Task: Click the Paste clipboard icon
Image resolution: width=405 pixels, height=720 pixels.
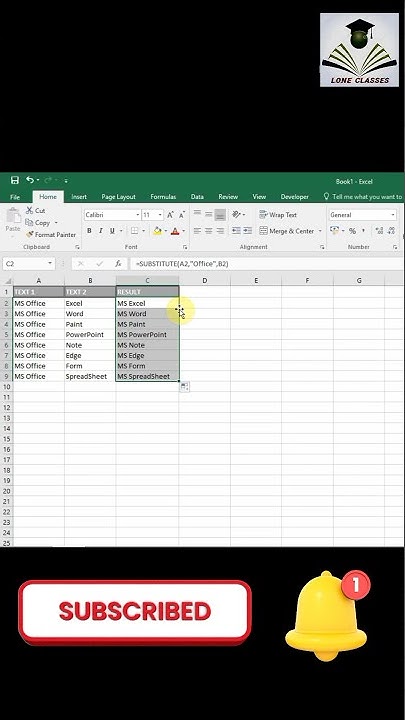Action: point(13,215)
